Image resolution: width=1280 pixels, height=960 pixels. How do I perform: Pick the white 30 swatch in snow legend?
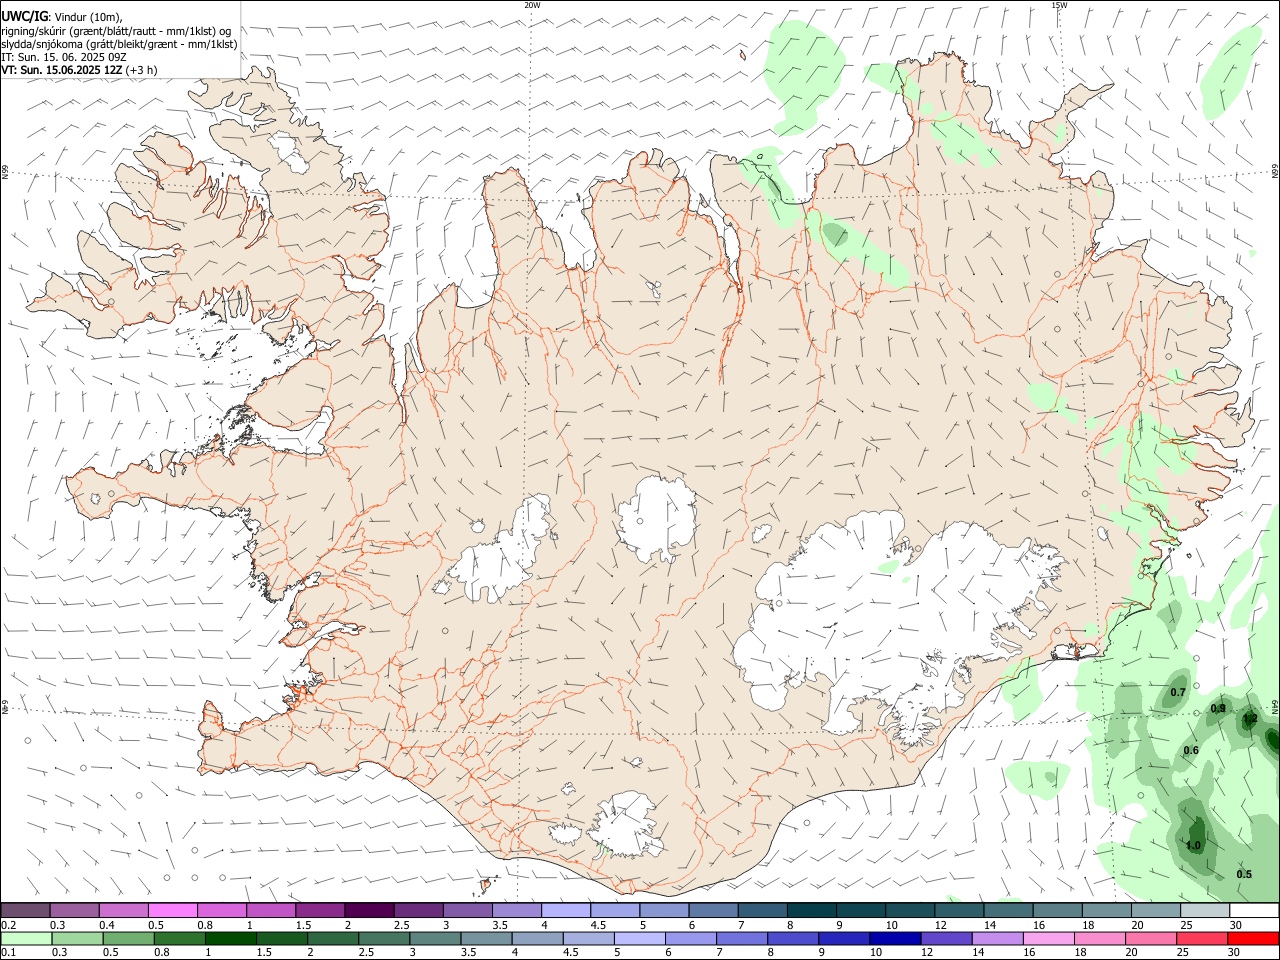(1254, 910)
